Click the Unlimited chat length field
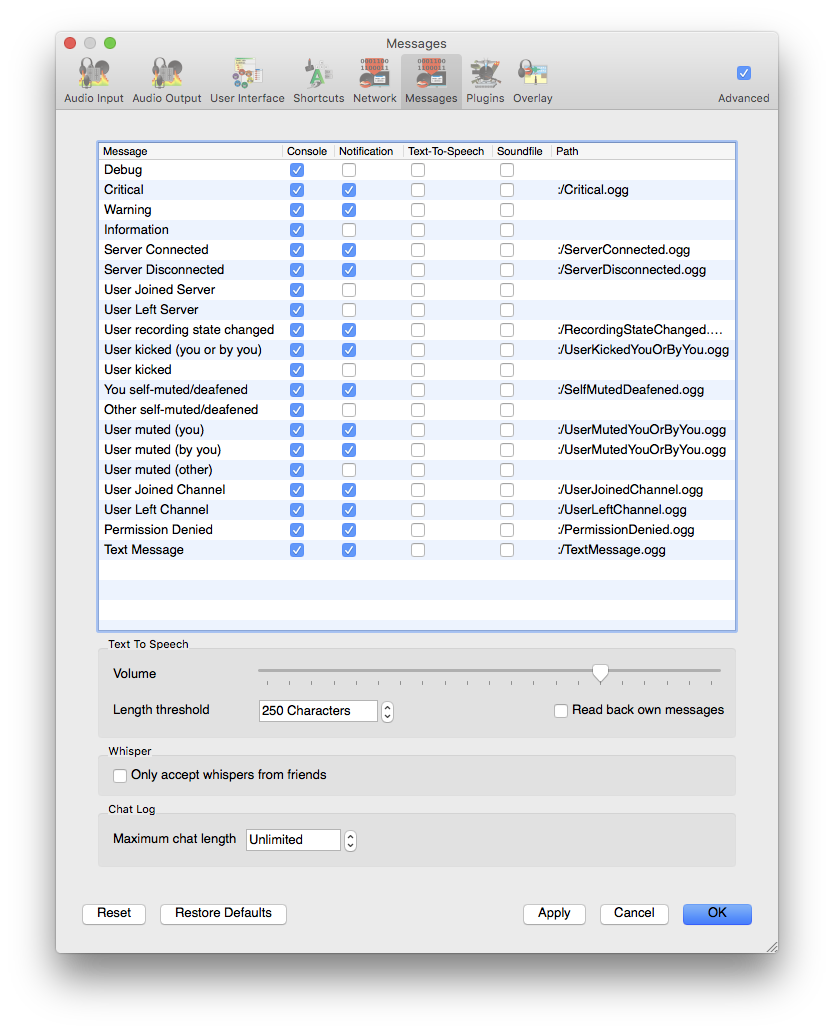This screenshot has width=834, height=1033. [293, 840]
